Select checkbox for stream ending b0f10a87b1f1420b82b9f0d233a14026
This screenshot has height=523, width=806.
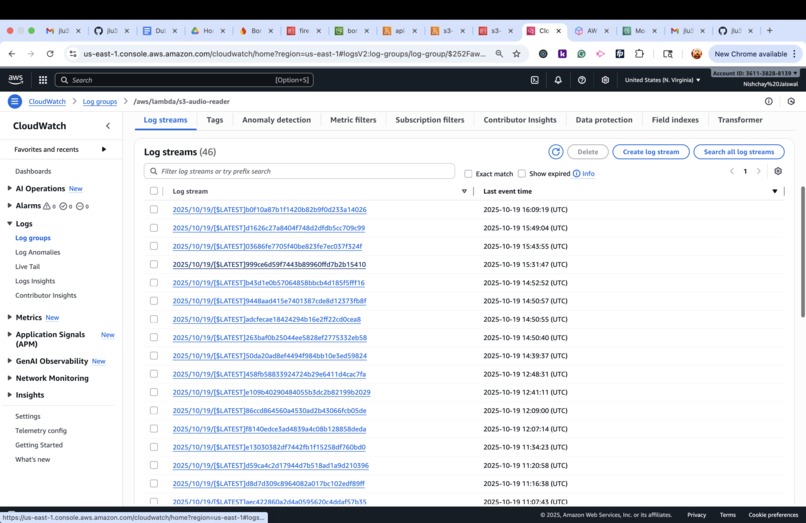[154, 209]
